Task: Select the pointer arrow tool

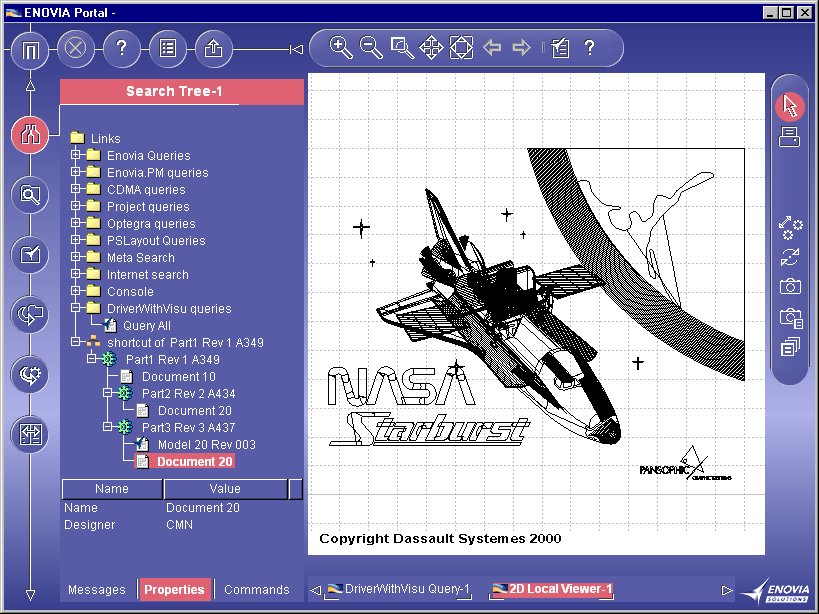Action: tap(790, 106)
